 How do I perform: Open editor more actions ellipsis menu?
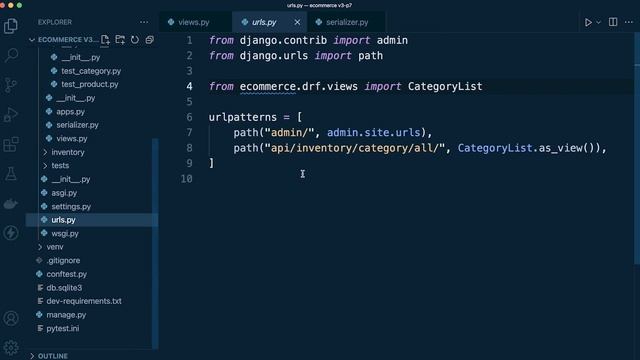pyautogui.click(x=629, y=22)
